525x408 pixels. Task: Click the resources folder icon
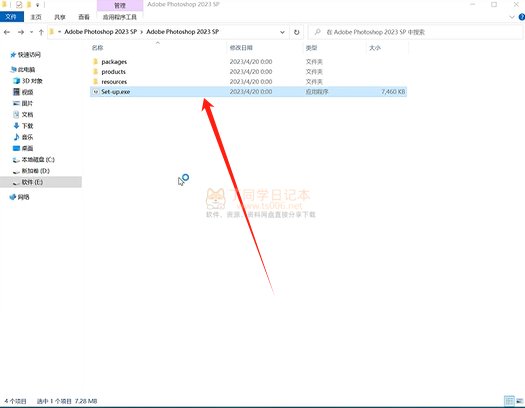coord(95,82)
